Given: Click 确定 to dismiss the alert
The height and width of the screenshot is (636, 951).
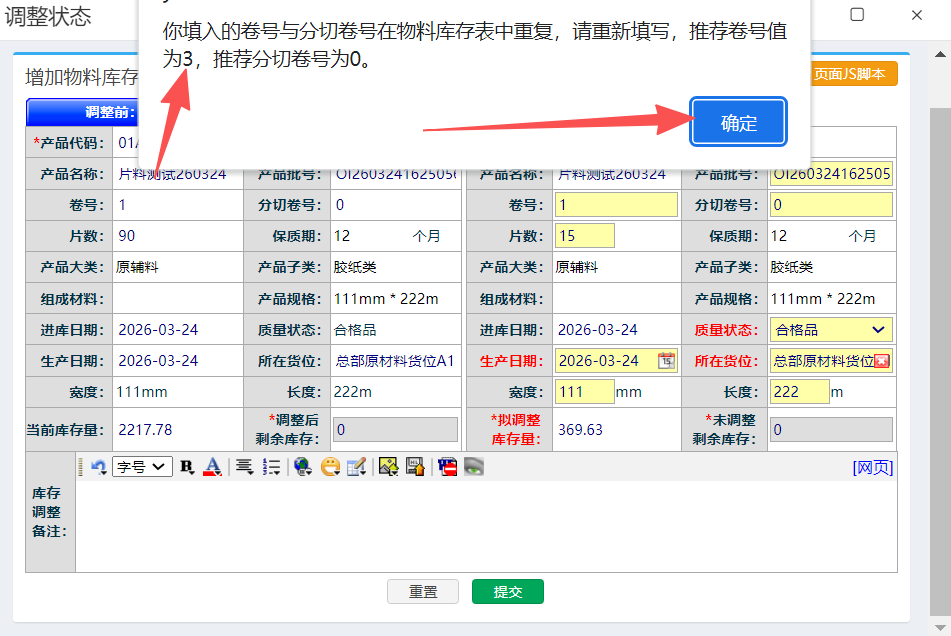Looking at the screenshot, I should click(x=738, y=123).
